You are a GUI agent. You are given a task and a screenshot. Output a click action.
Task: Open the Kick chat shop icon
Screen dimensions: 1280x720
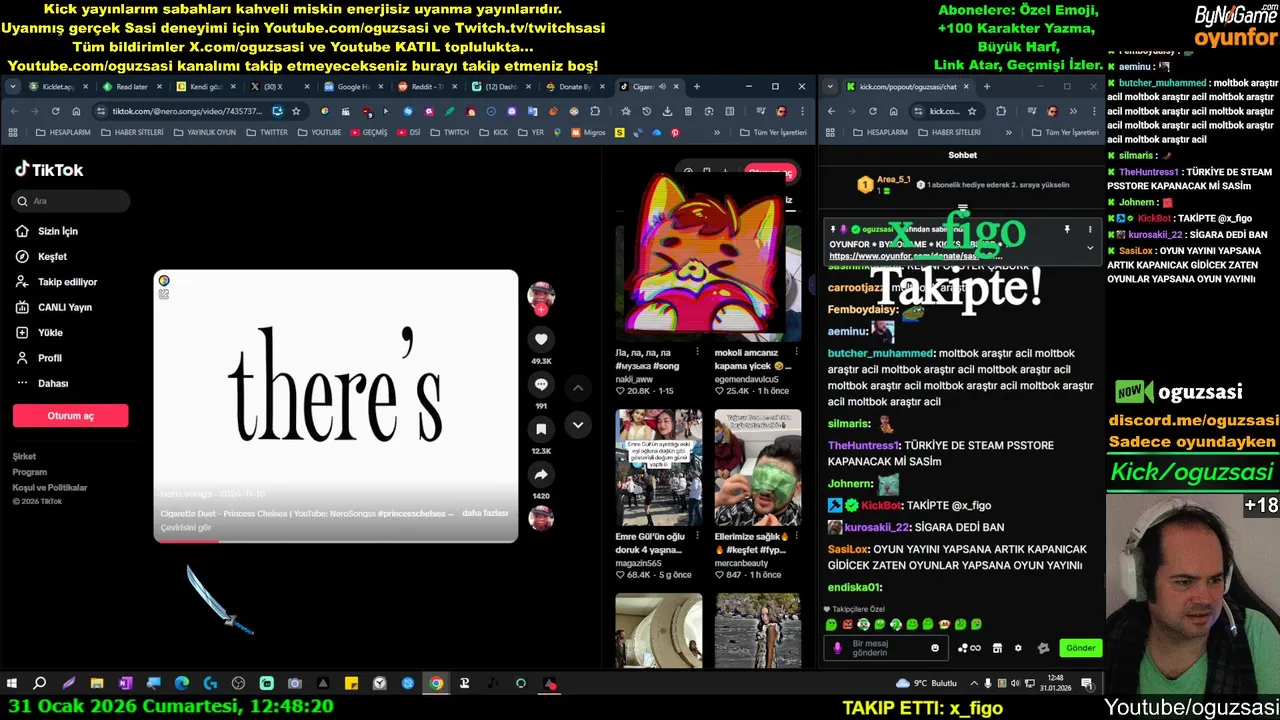997,648
